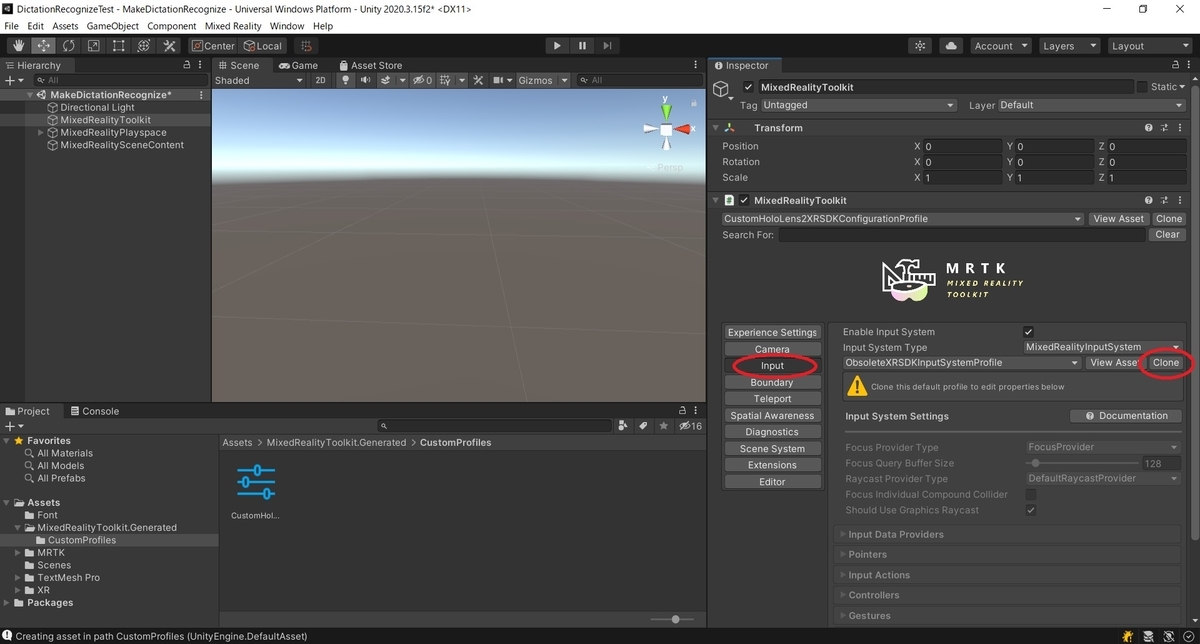Viewport: 1200px width, 644px height.
Task: Toggle the MixedRealityToolkit object active checkbox
Action: point(749,87)
